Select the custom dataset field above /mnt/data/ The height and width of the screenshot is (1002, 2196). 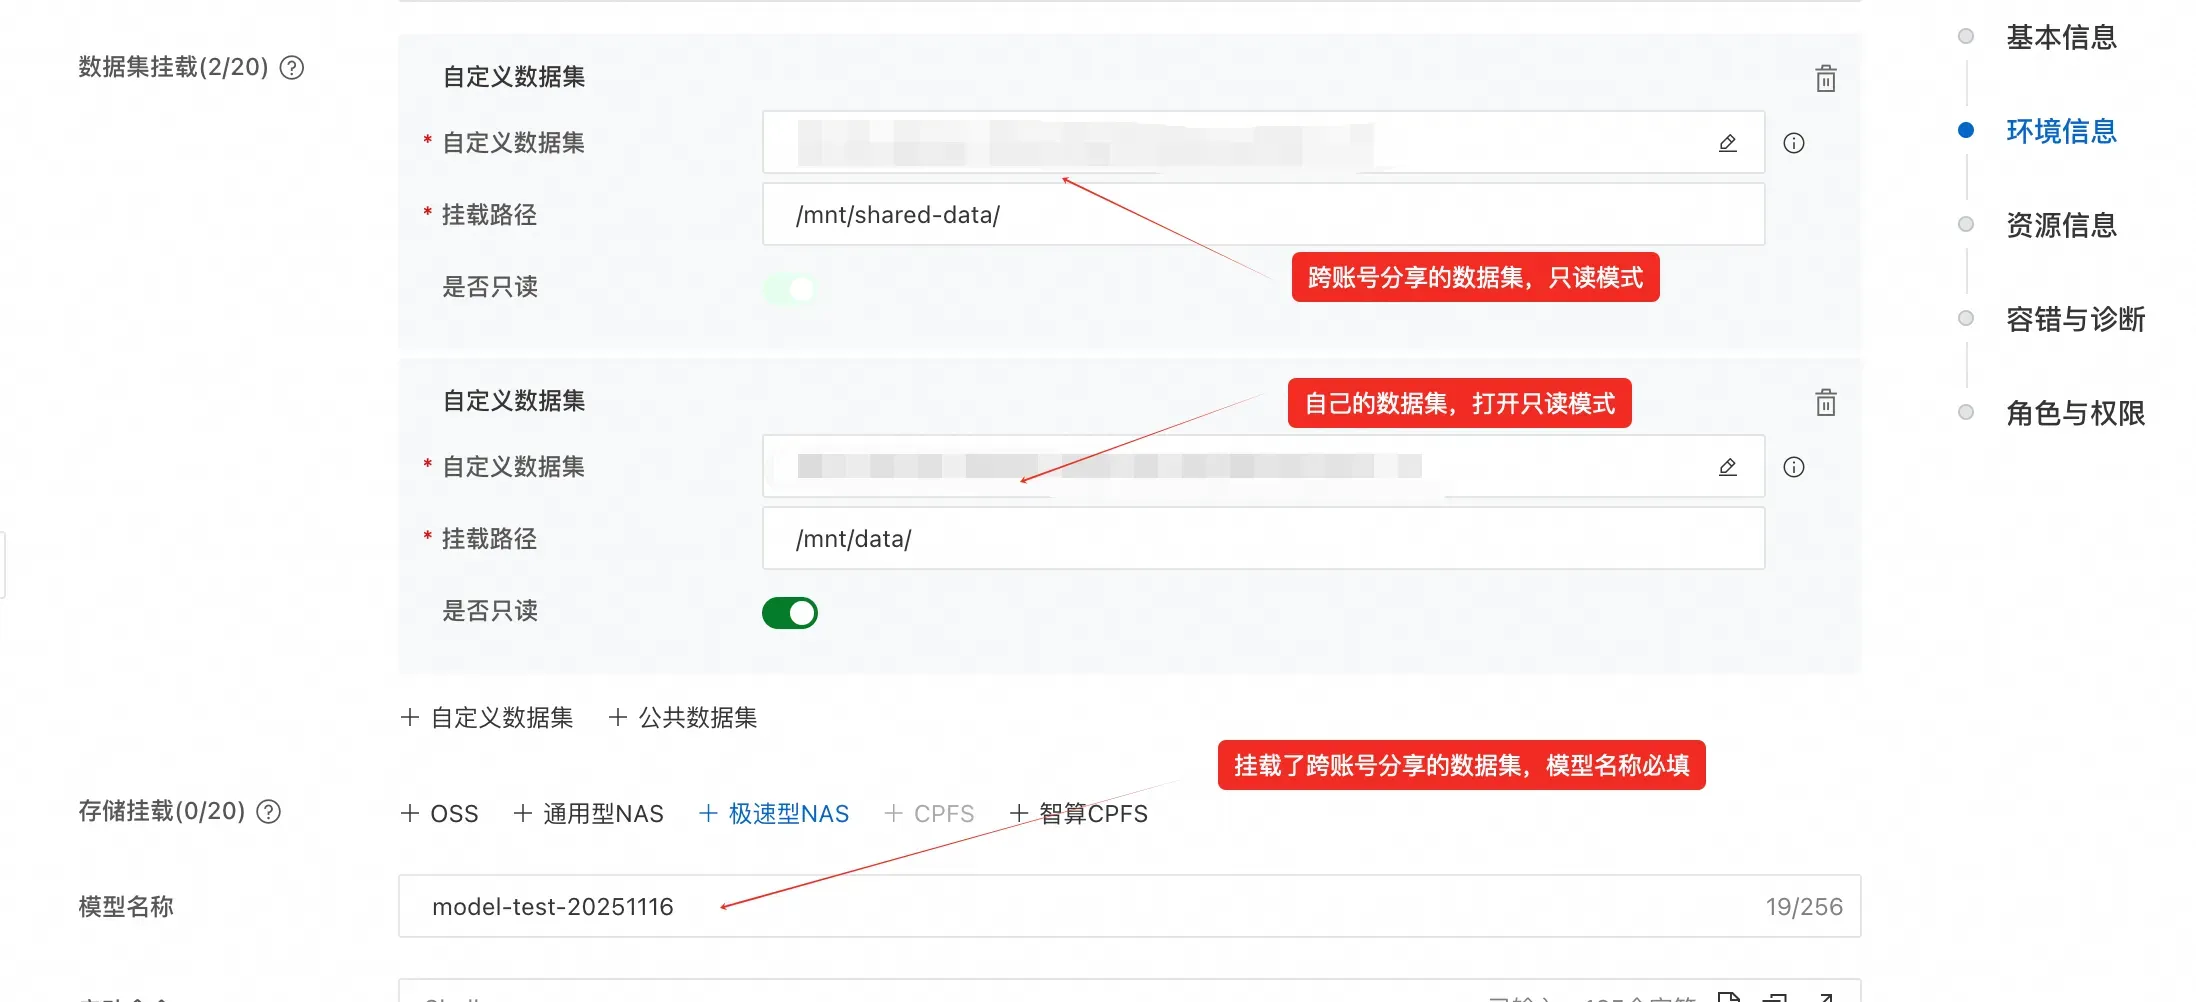tap(1264, 466)
